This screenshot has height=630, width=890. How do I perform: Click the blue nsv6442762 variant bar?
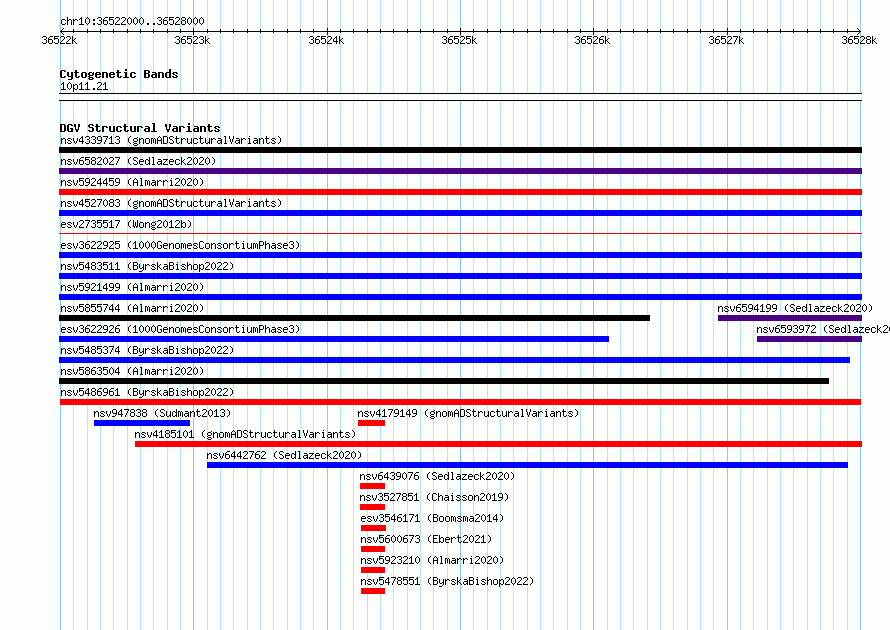[527, 465]
